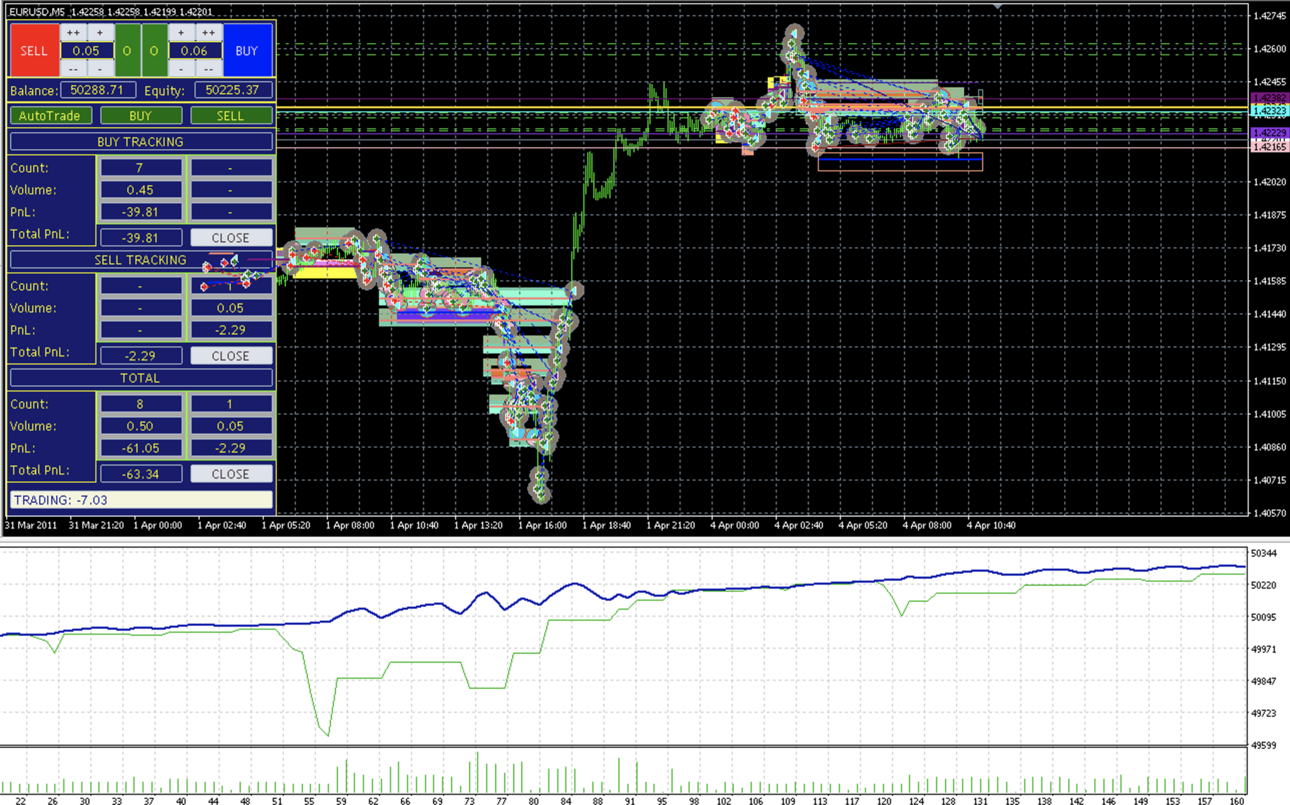
Task: Click the SELL TRACKING header bar
Action: pos(140,260)
